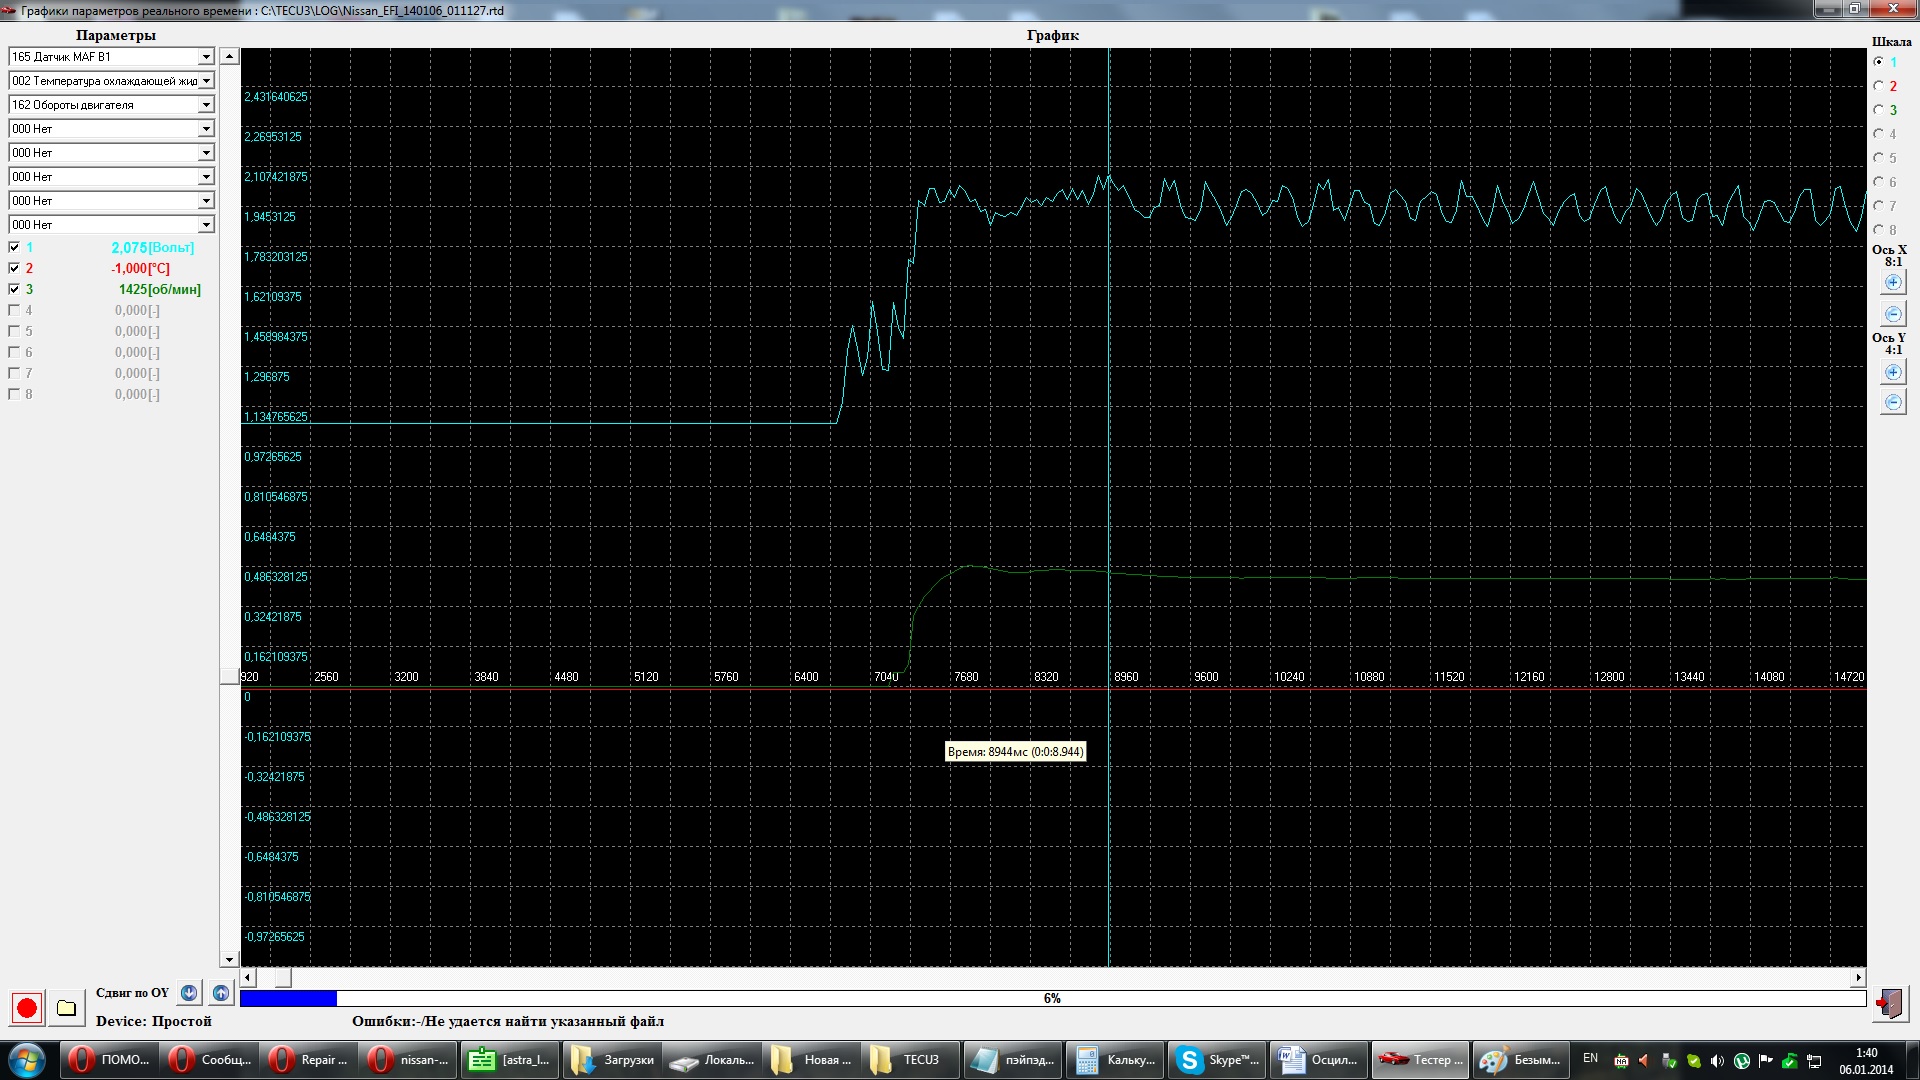Open the Осцил... Word document in taskbar
The image size is (1920, 1080).
1319,1060
